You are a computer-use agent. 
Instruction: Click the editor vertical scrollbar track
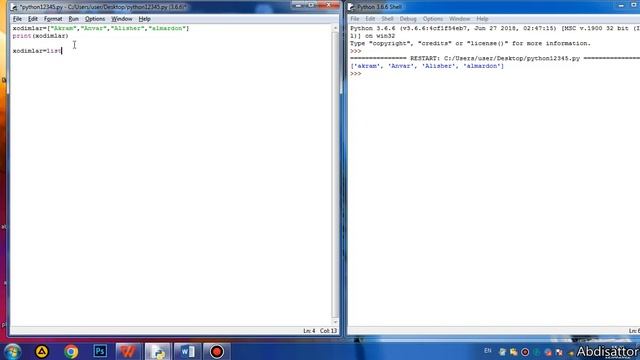(336, 176)
